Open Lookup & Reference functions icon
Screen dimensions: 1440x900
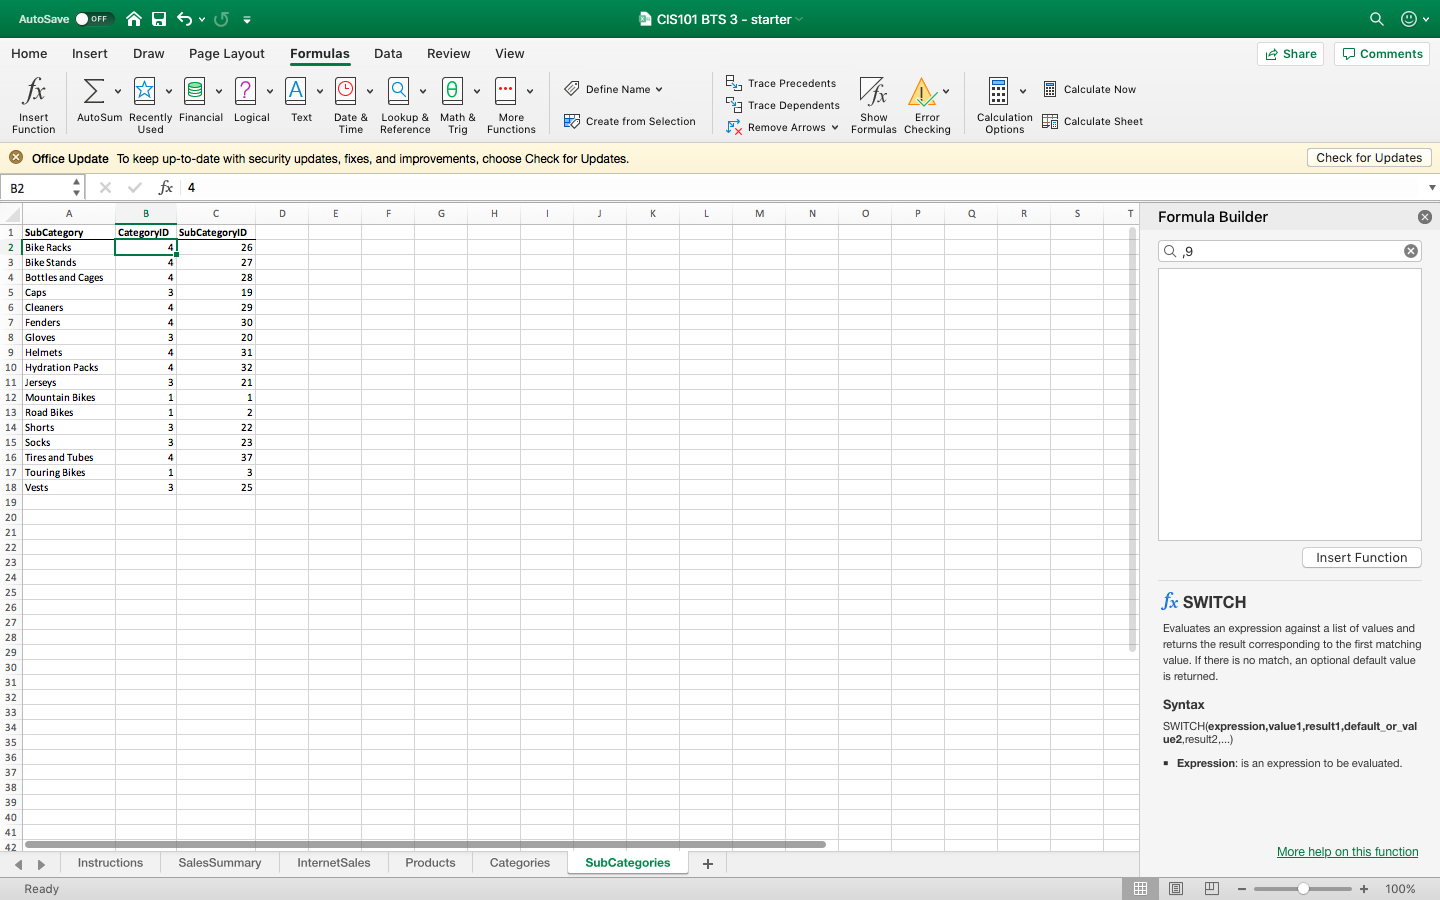[399, 91]
